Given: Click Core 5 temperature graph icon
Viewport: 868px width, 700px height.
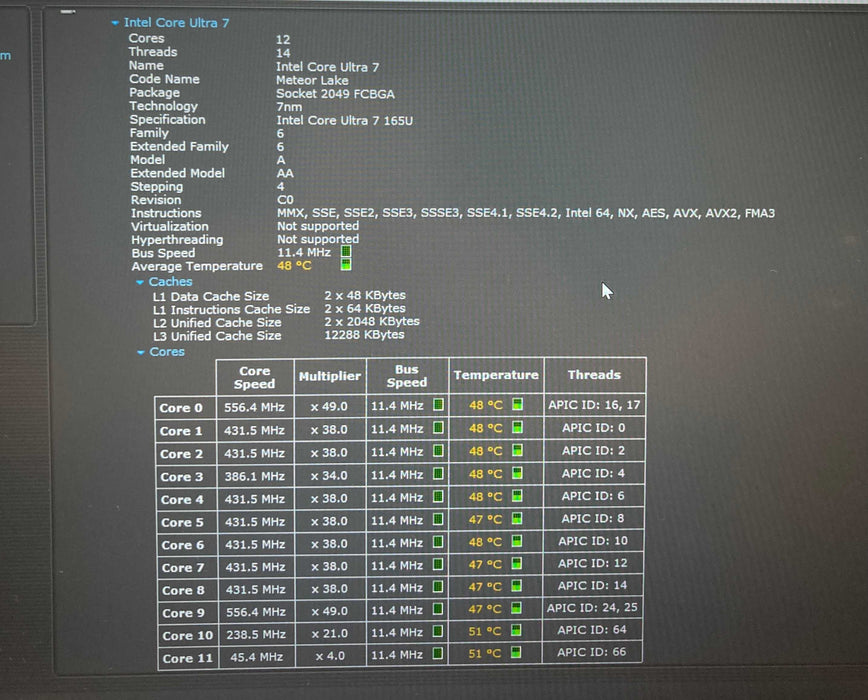Looking at the screenshot, I should click(517, 518).
